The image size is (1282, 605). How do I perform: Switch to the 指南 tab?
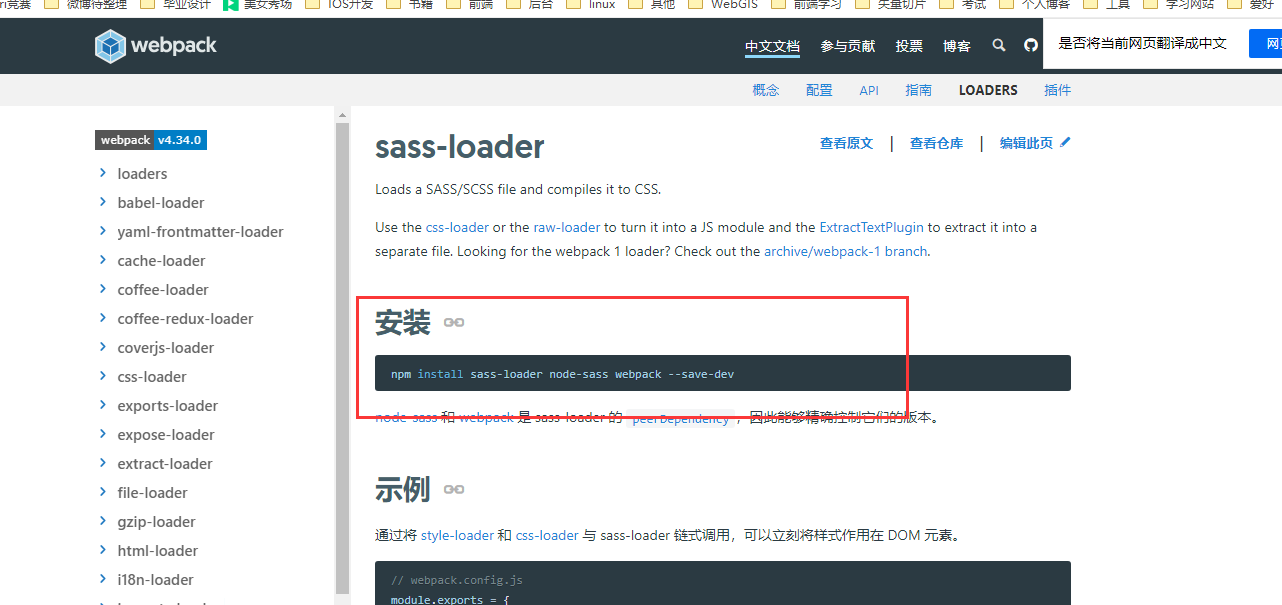click(x=918, y=90)
